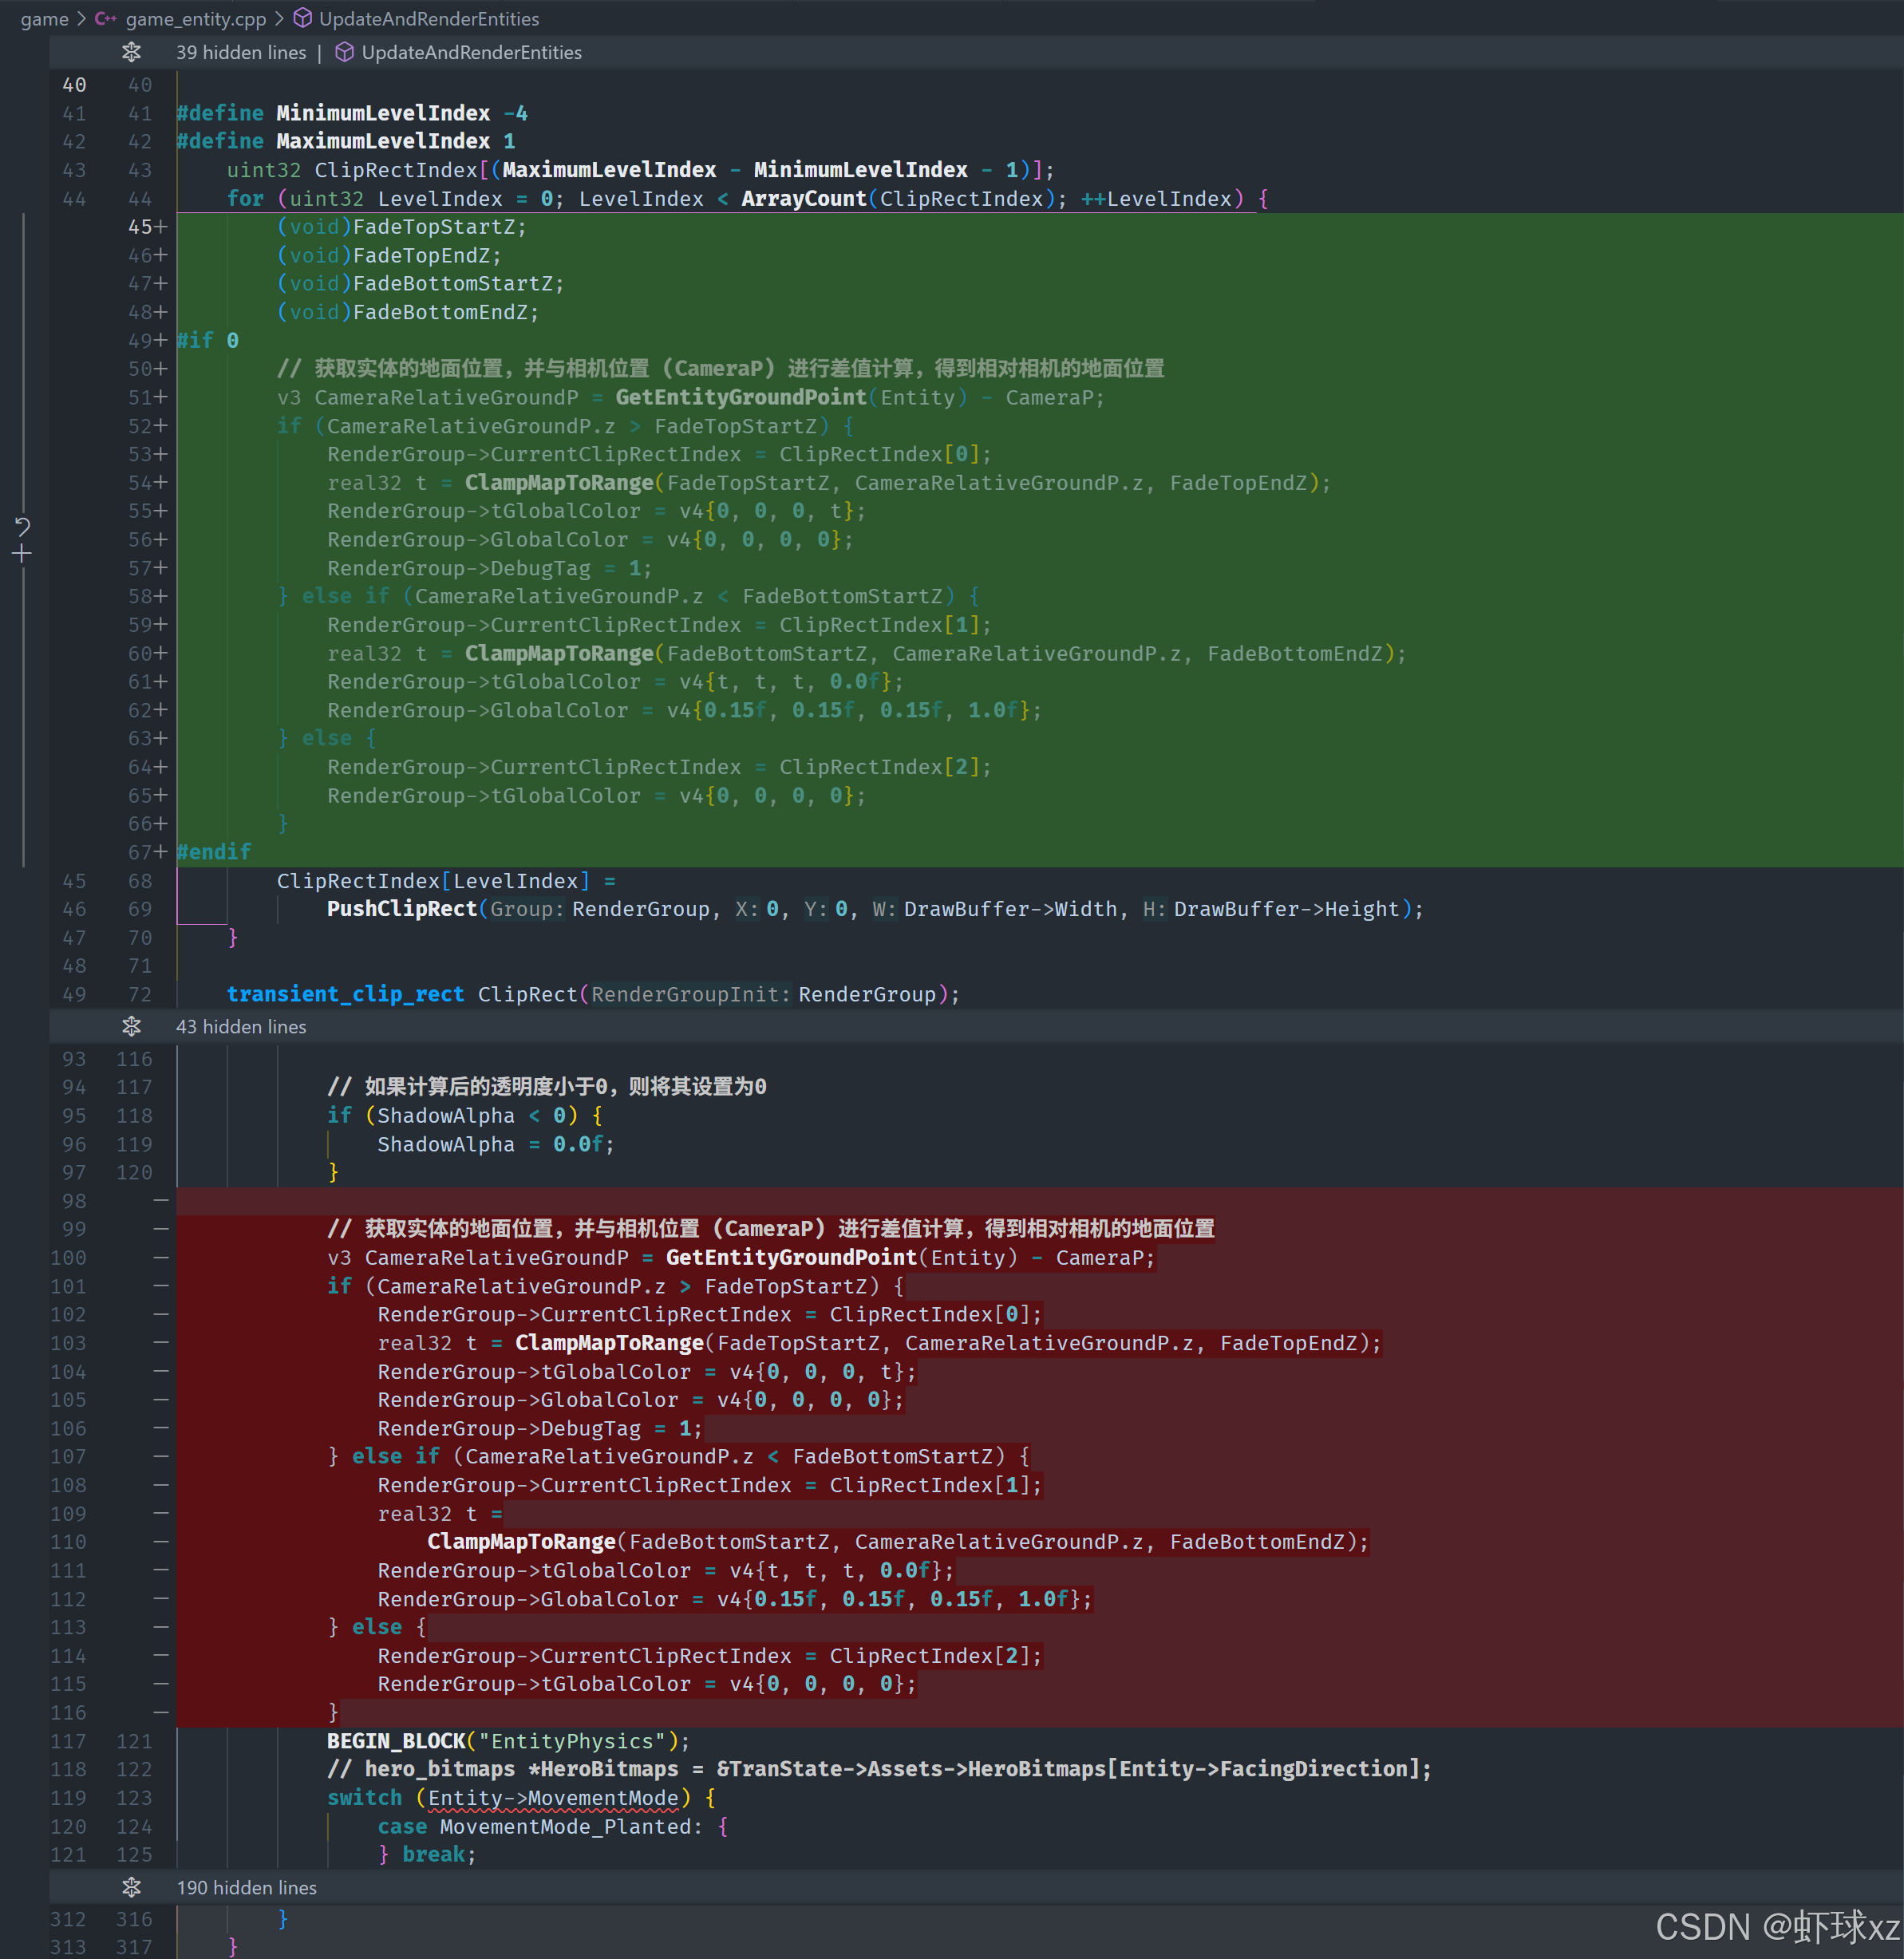Expand the '43 hidden lines' region

[241, 1027]
